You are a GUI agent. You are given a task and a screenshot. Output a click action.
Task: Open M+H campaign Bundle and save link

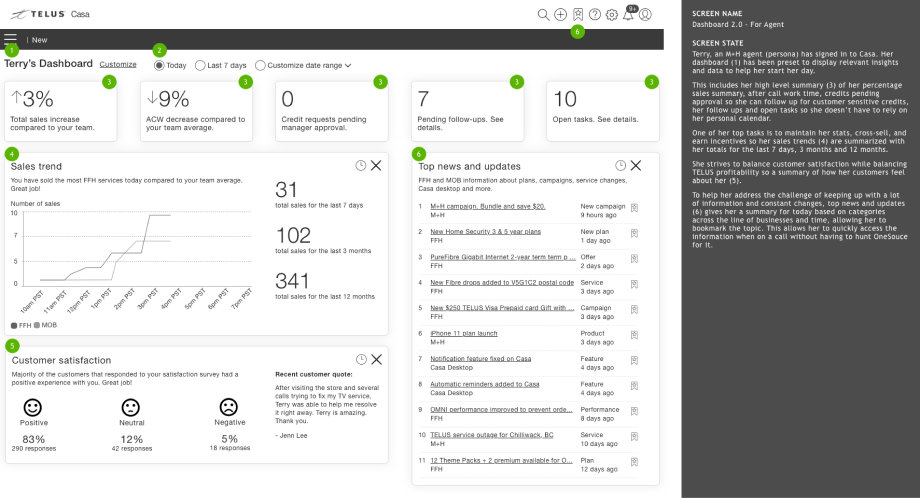tap(488, 206)
